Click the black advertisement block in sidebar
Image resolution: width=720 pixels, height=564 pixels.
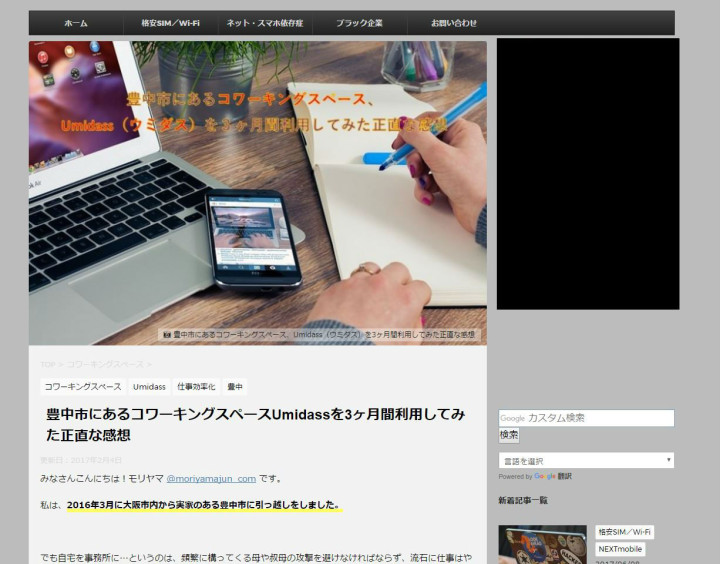tap(588, 174)
